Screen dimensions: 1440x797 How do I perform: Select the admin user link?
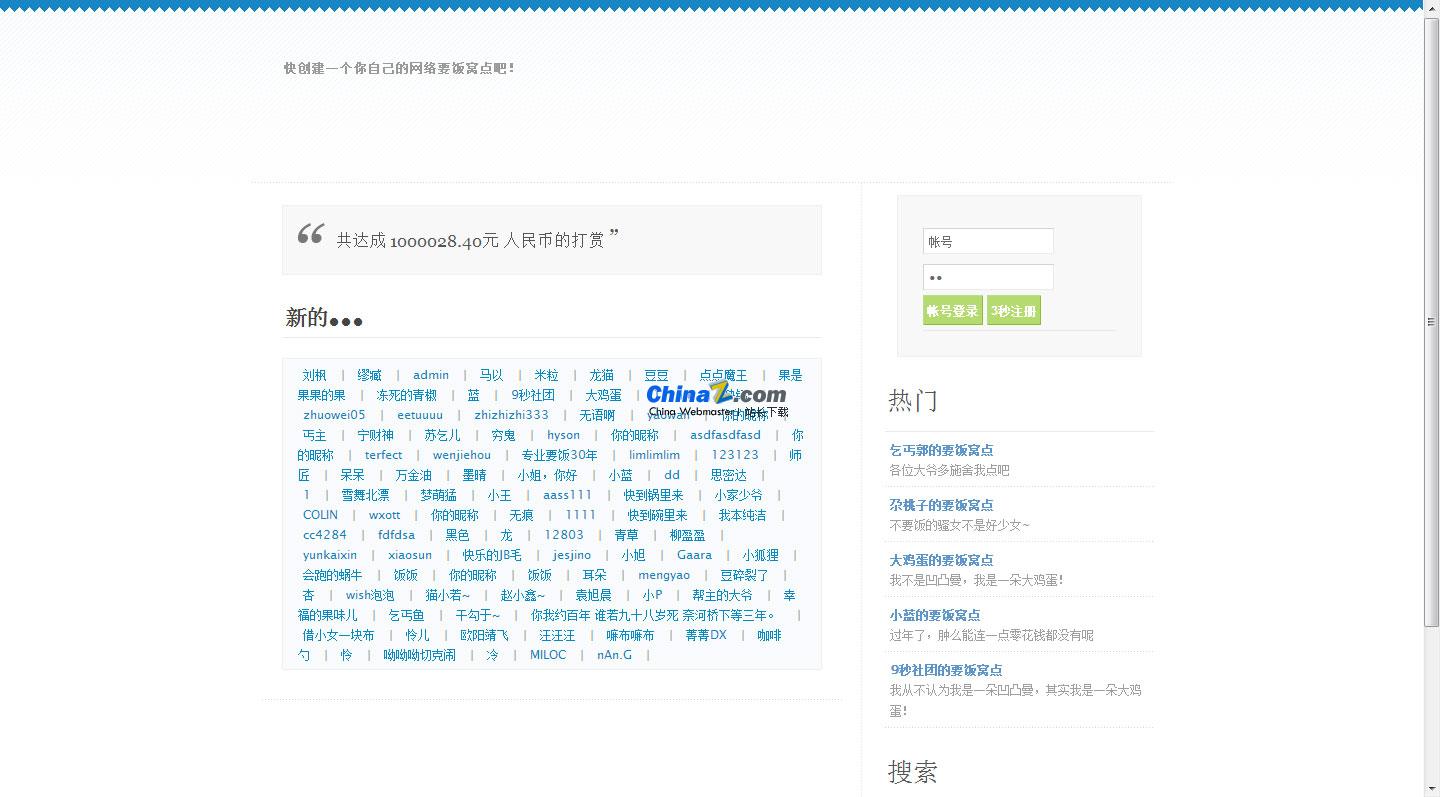[x=431, y=375]
